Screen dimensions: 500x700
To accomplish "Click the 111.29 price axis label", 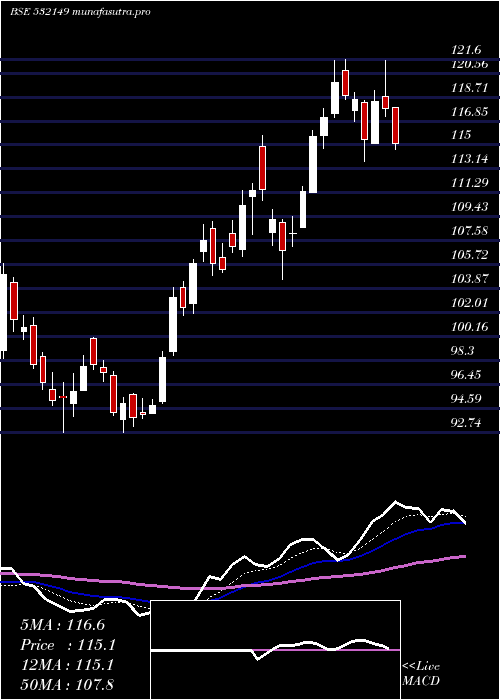I will [469, 183].
